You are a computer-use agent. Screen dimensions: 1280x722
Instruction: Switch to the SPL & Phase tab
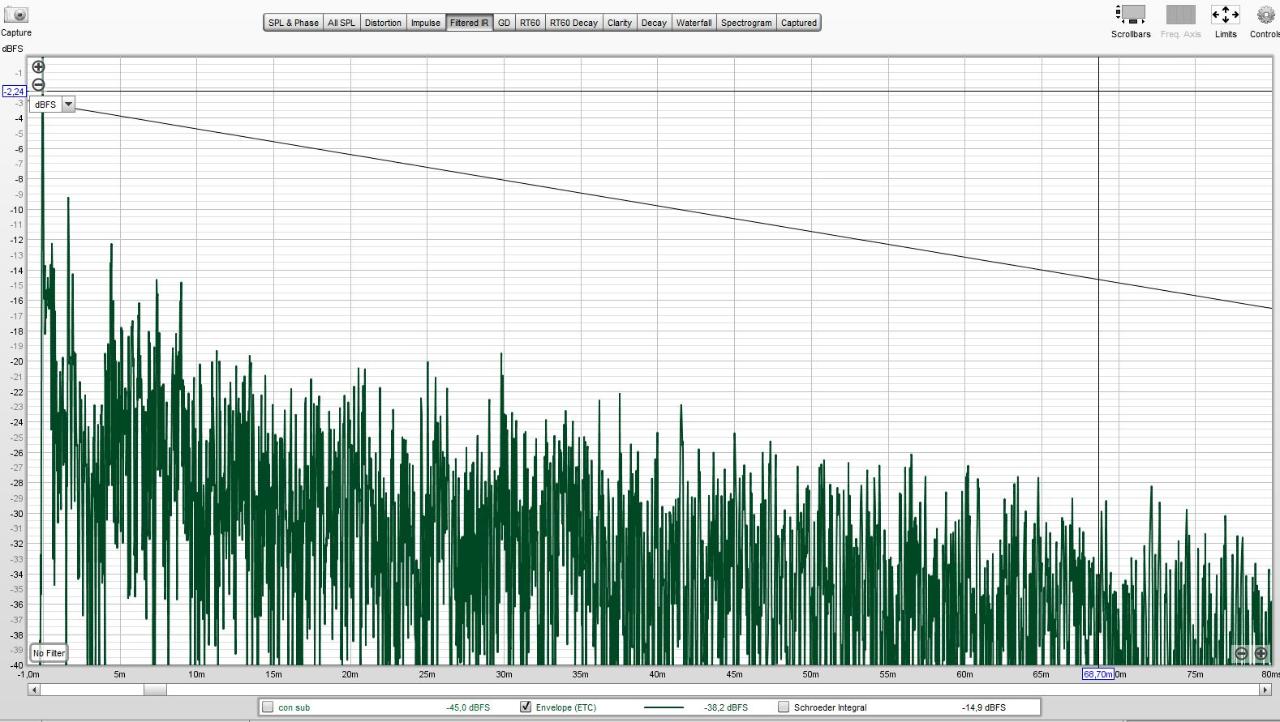(293, 23)
